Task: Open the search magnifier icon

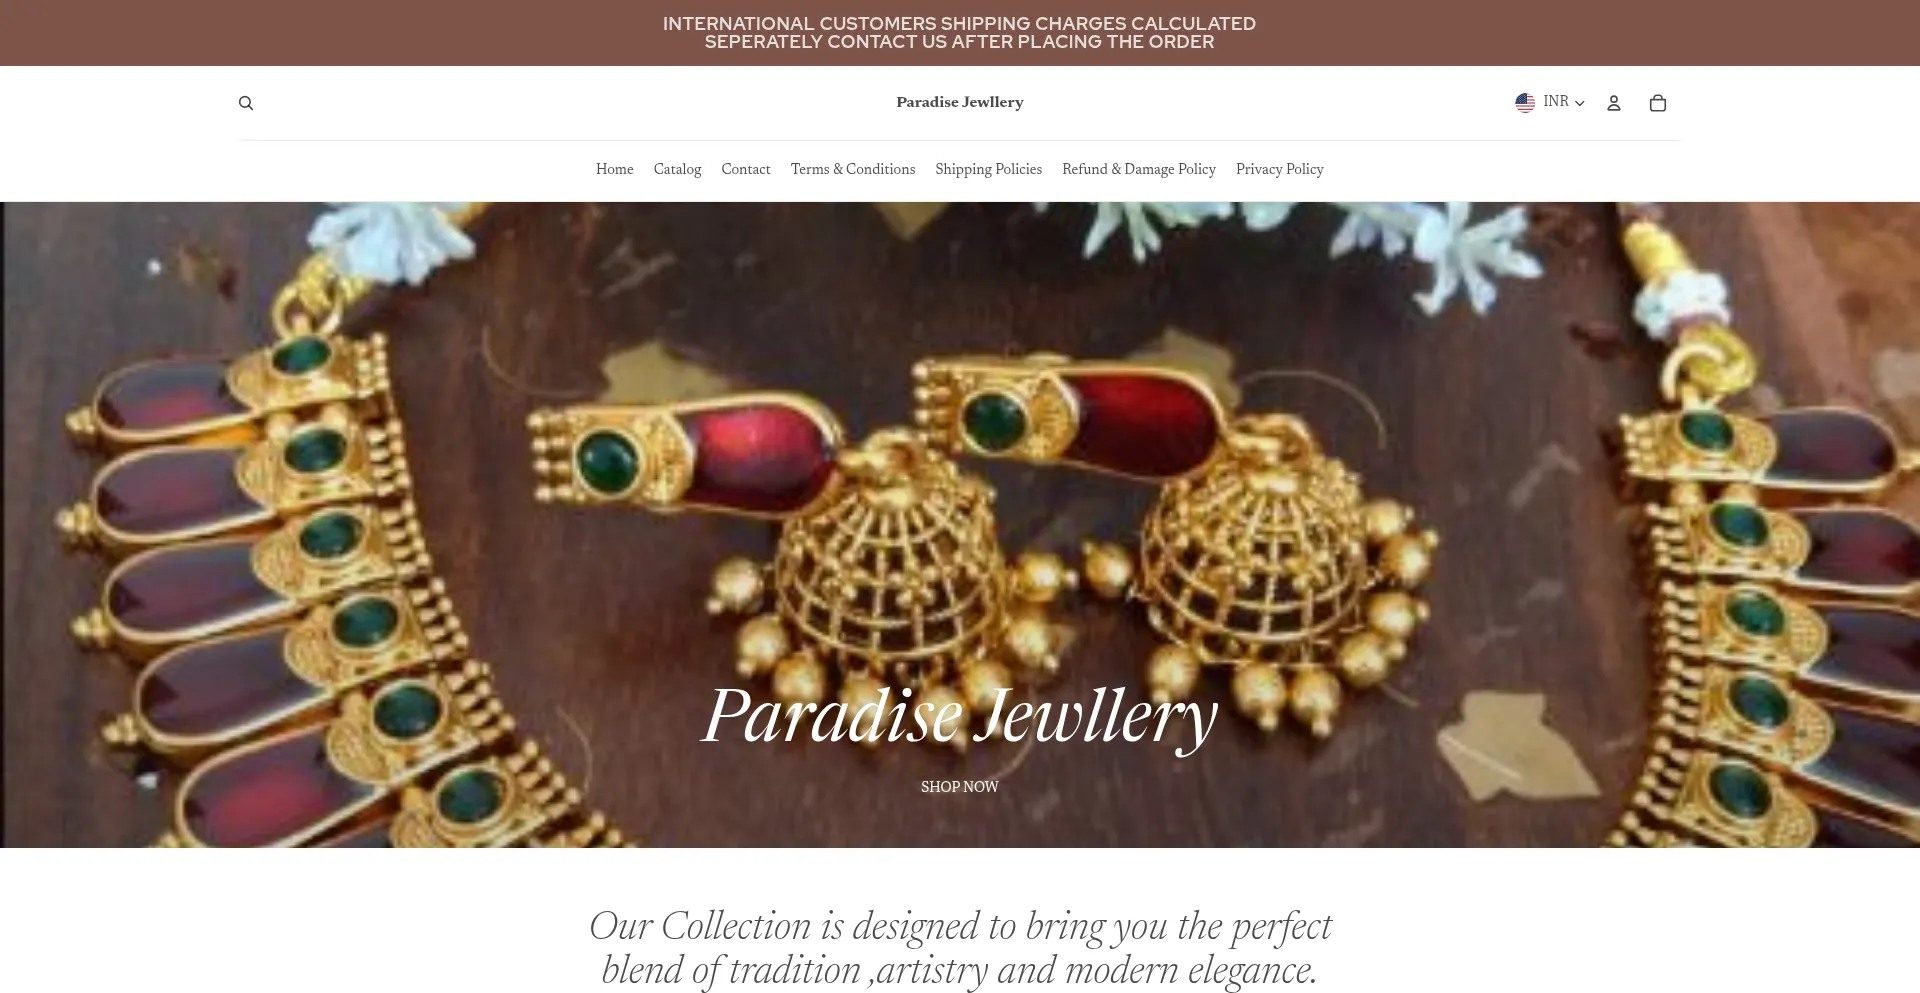Action: (x=246, y=103)
